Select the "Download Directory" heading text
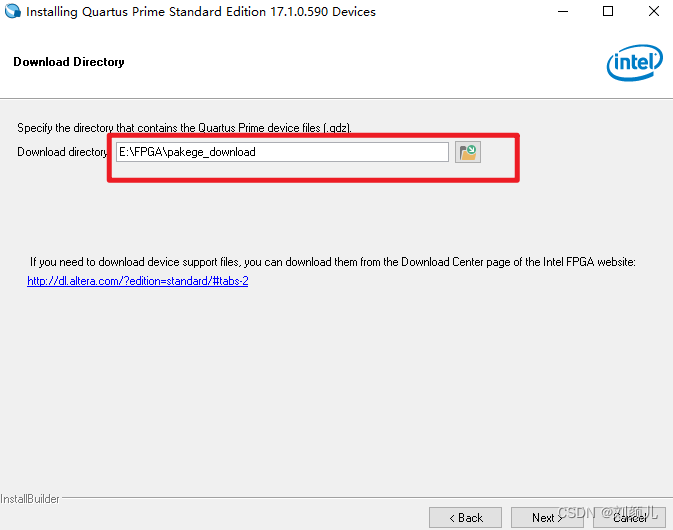 (x=69, y=62)
